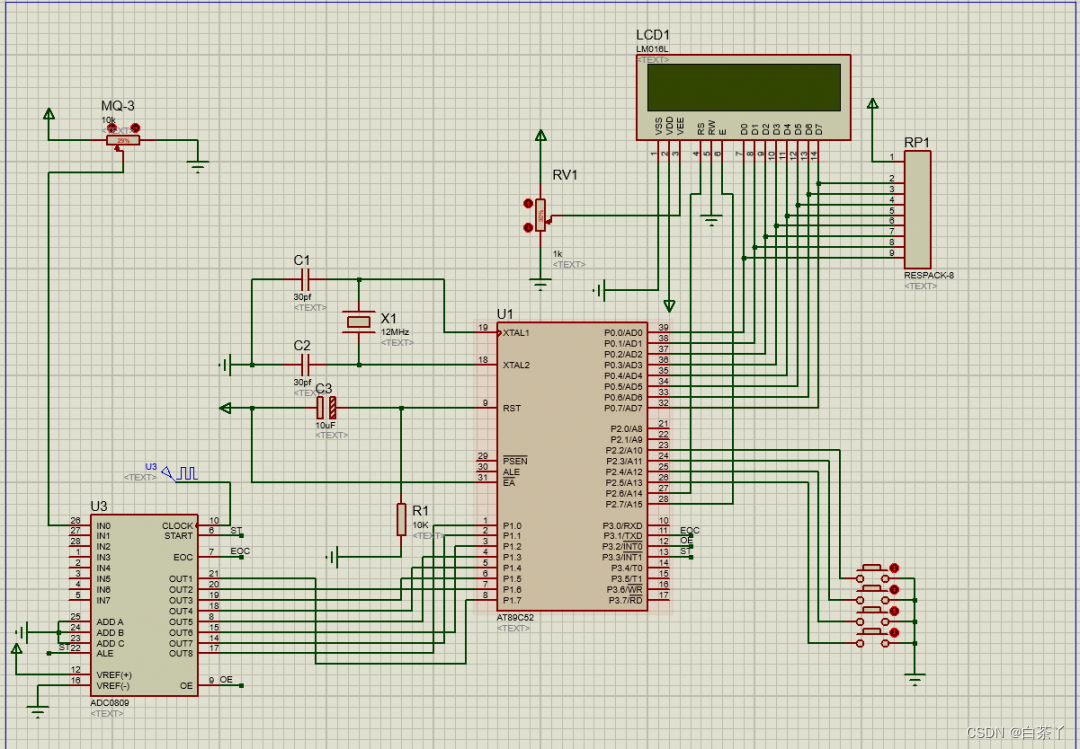Click the 'RESPACK-8' label under RP1
Viewport: 1080px width, 749px height.
pos(929,275)
